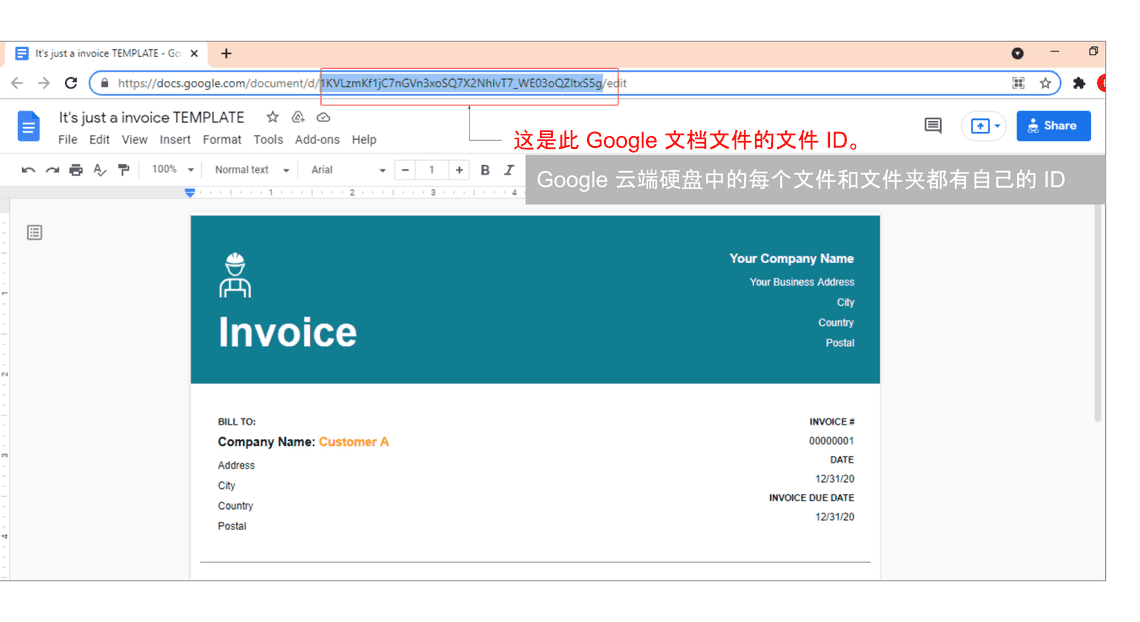Print the document using the printer icon
This screenshot has height=622, width=1140.
76,170
